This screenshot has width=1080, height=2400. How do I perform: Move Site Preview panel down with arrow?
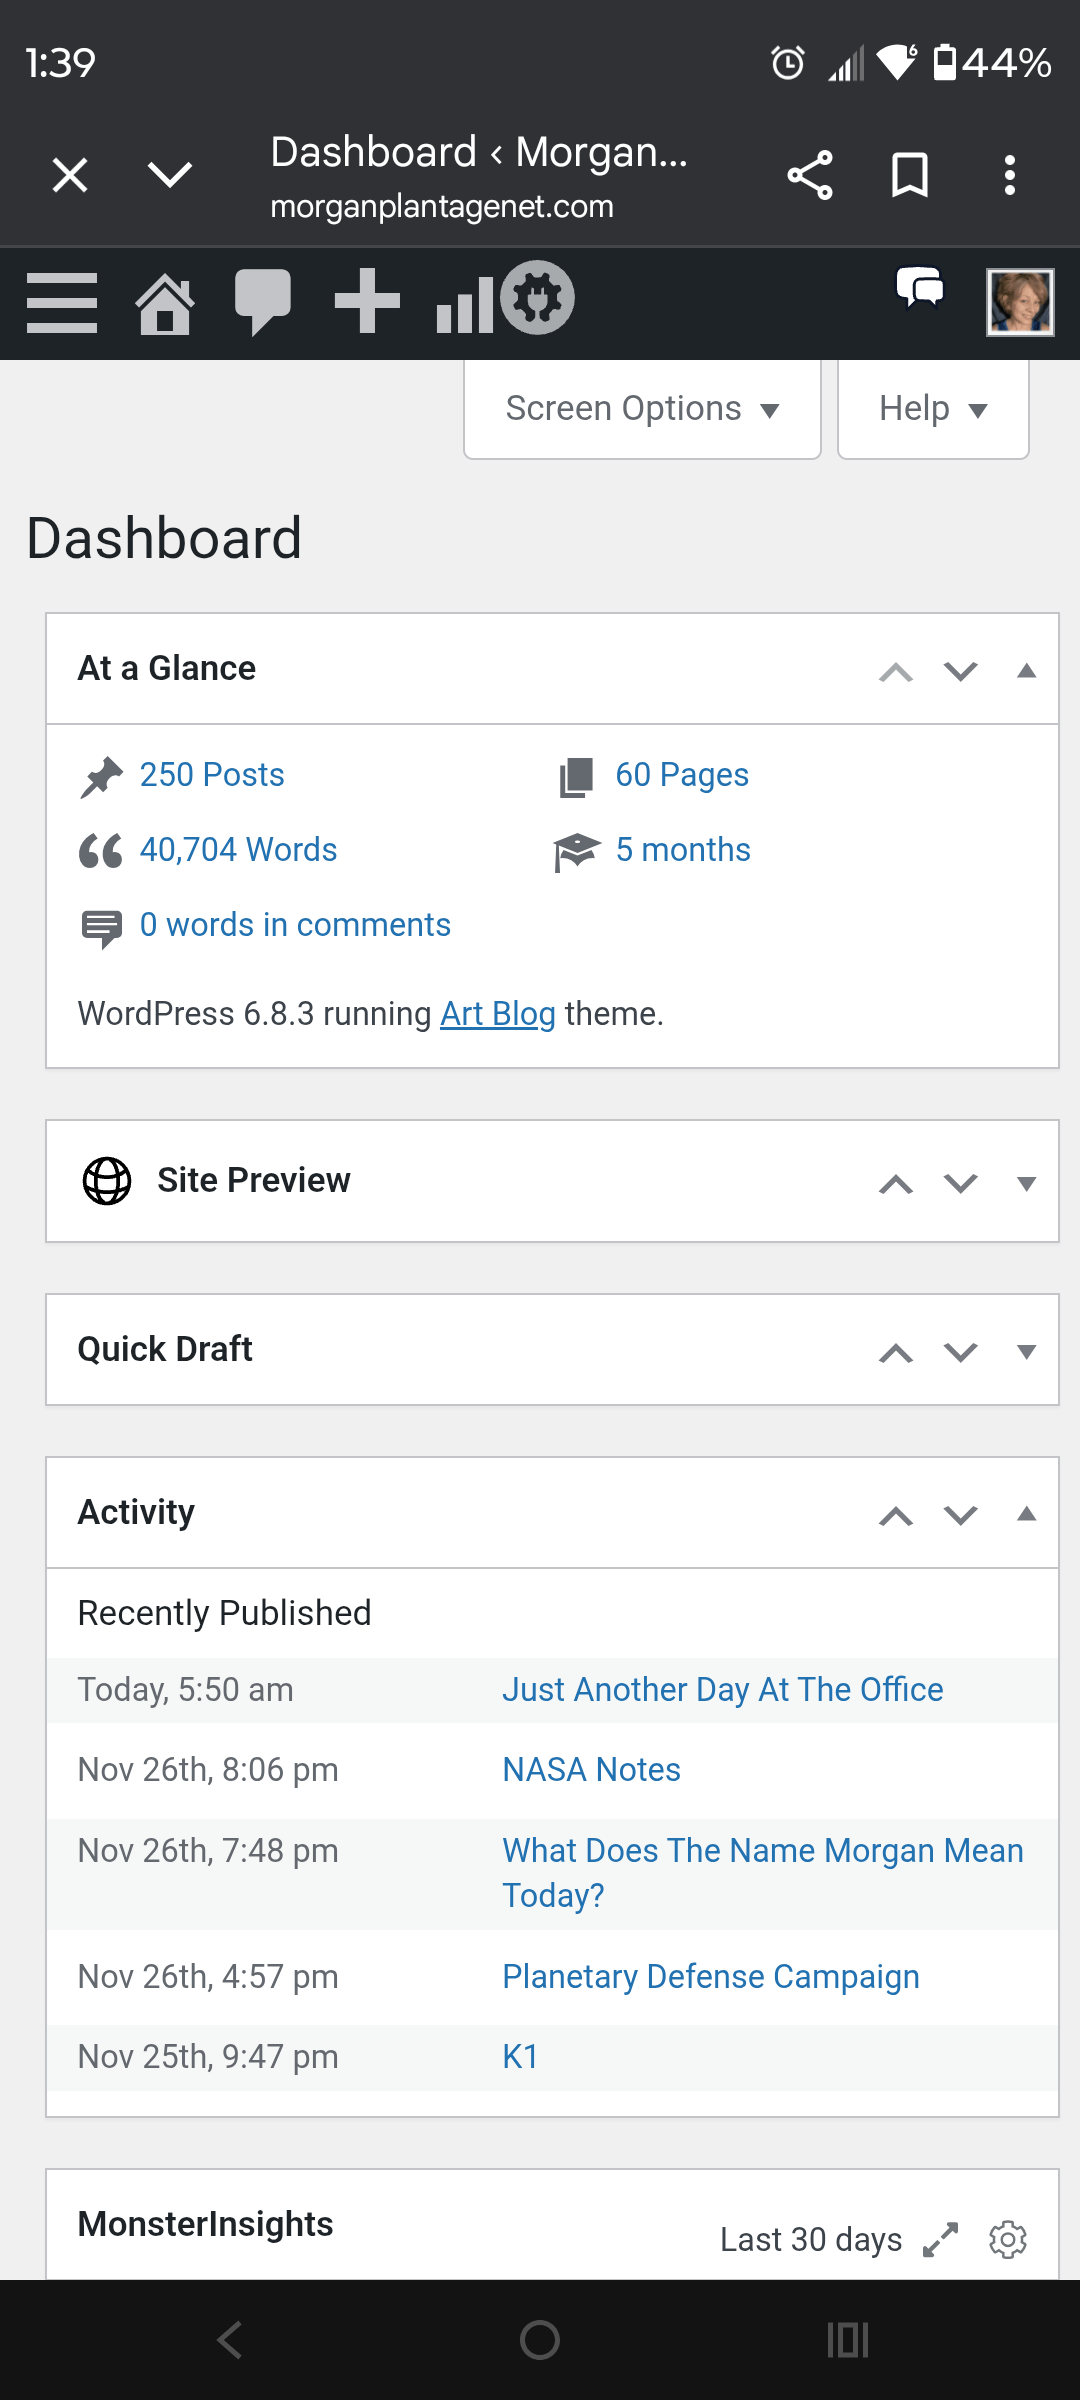point(961,1183)
